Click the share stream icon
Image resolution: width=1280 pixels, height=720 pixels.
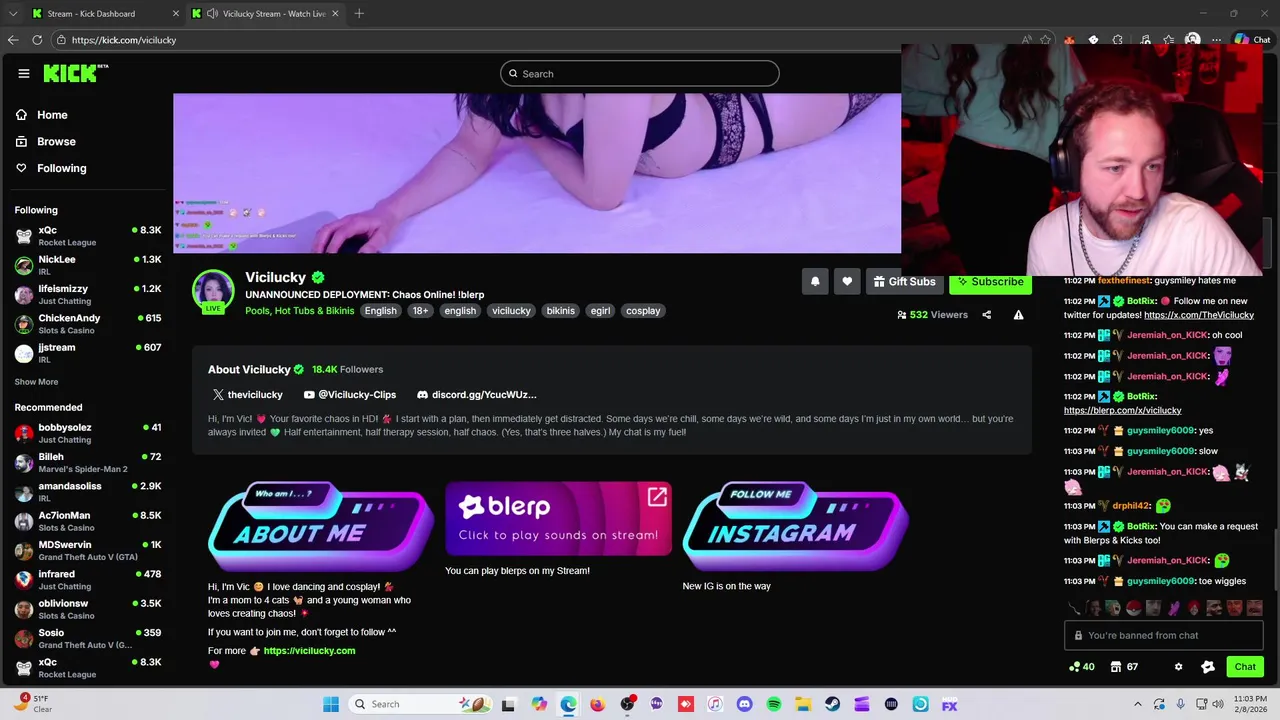coord(986,315)
